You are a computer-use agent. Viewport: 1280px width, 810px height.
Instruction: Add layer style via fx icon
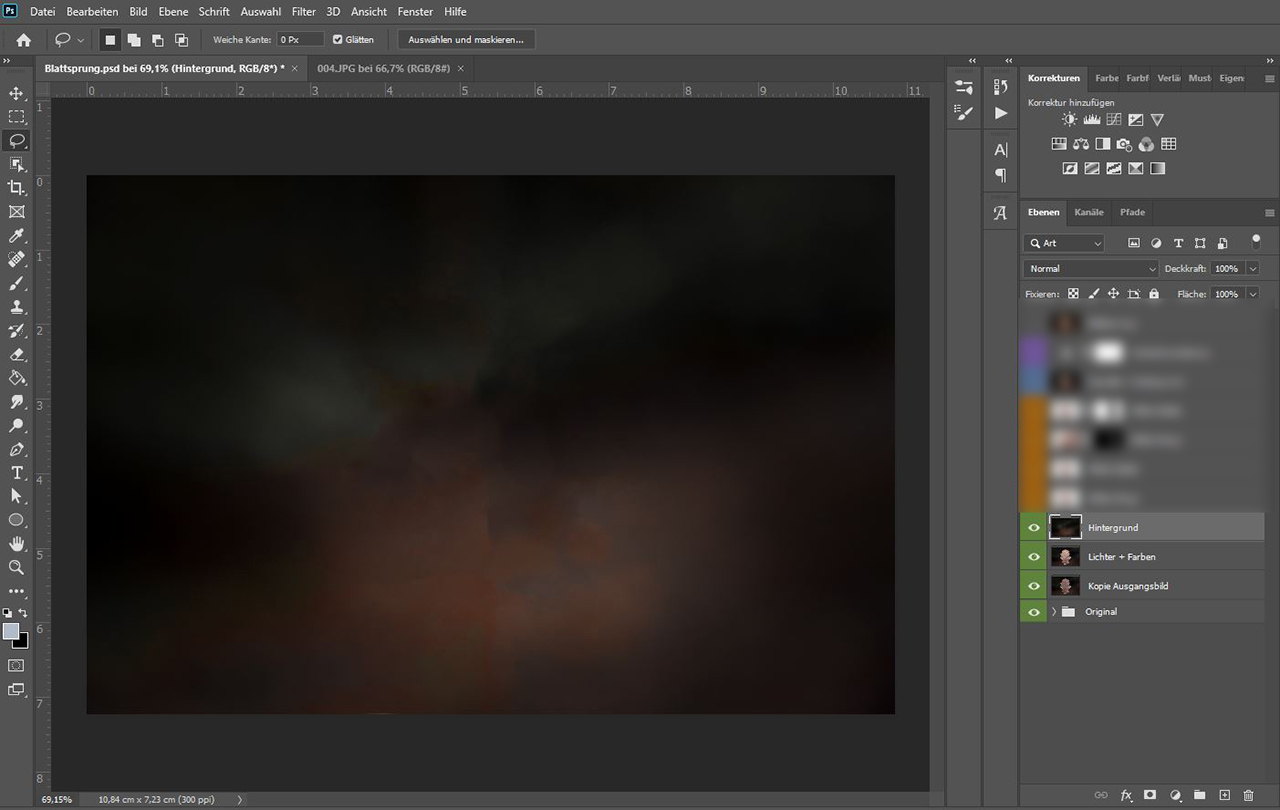click(x=1126, y=795)
